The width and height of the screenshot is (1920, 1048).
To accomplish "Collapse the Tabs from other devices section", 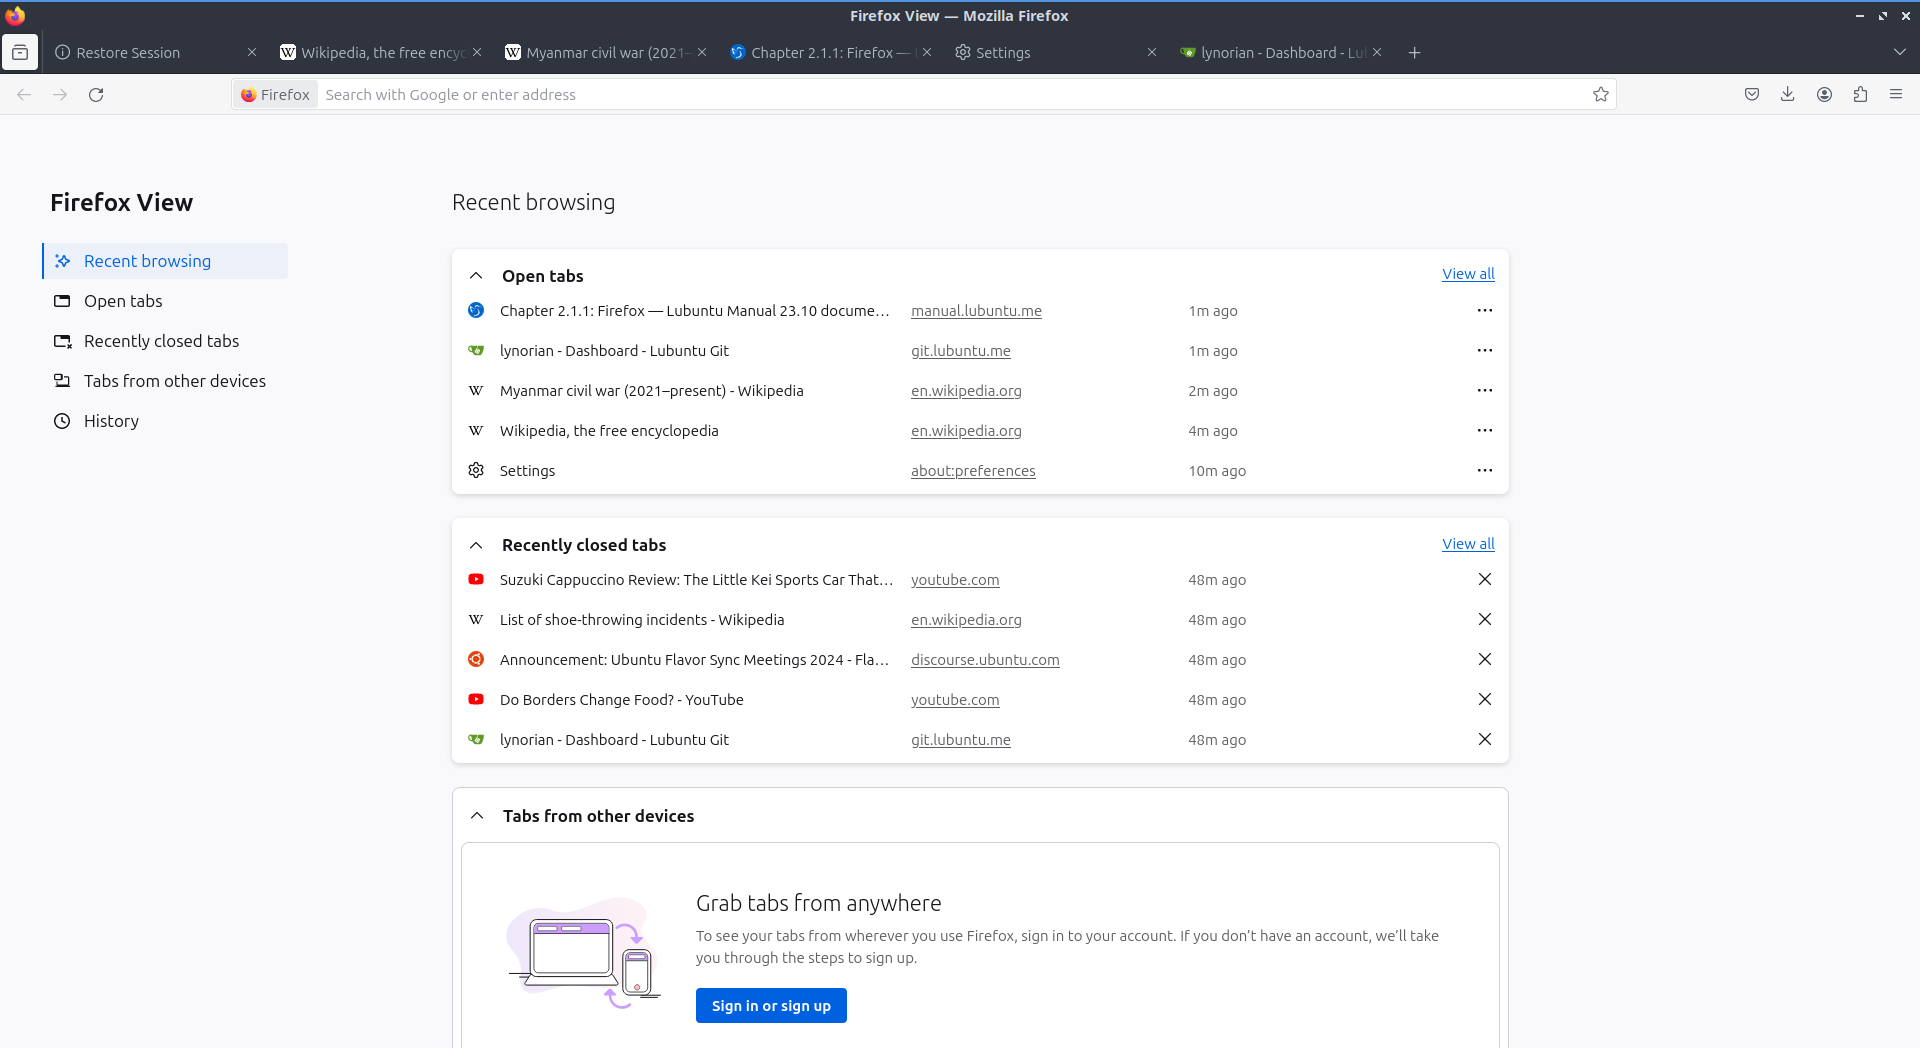I will [x=477, y=816].
